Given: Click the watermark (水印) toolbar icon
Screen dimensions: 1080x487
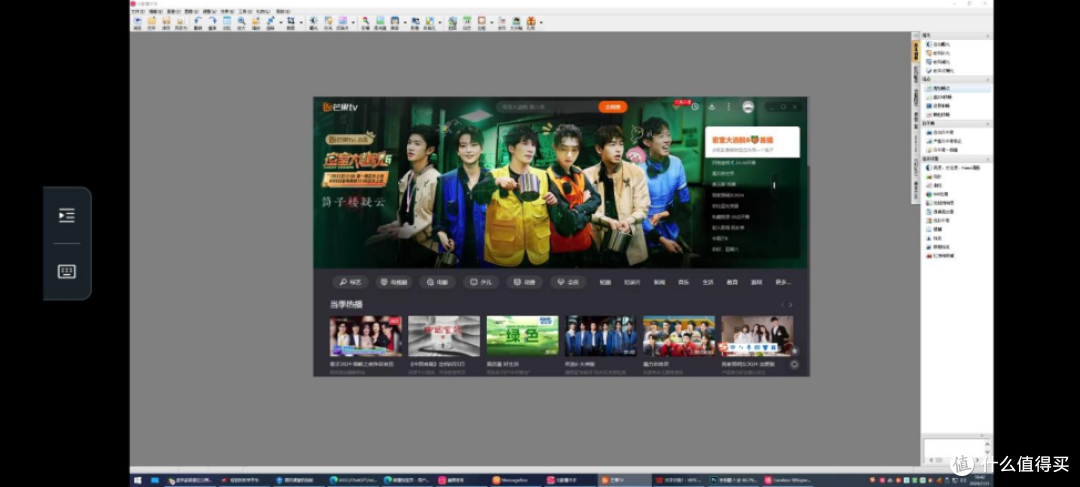Looking at the screenshot, I should pos(501,23).
